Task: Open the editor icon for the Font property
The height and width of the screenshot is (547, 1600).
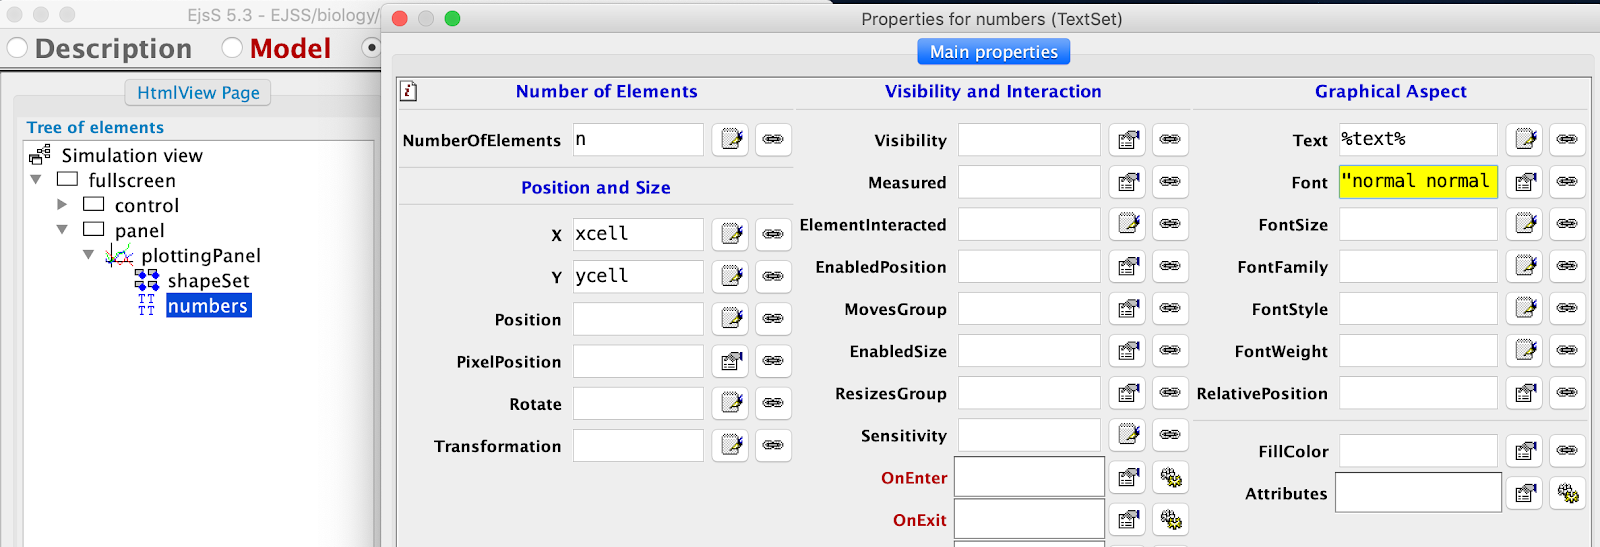Action: click(1525, 182)
